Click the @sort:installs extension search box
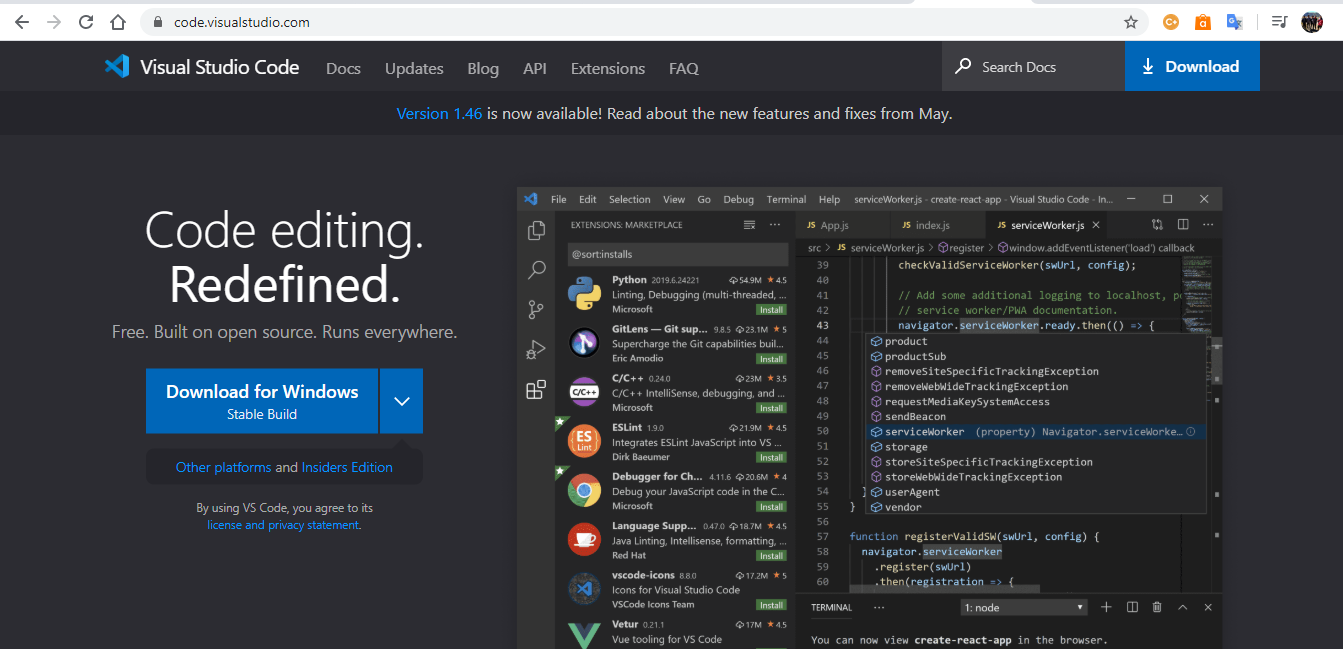Image resolution: width=1343 pixels, height=649 pixels. [678, 254]
